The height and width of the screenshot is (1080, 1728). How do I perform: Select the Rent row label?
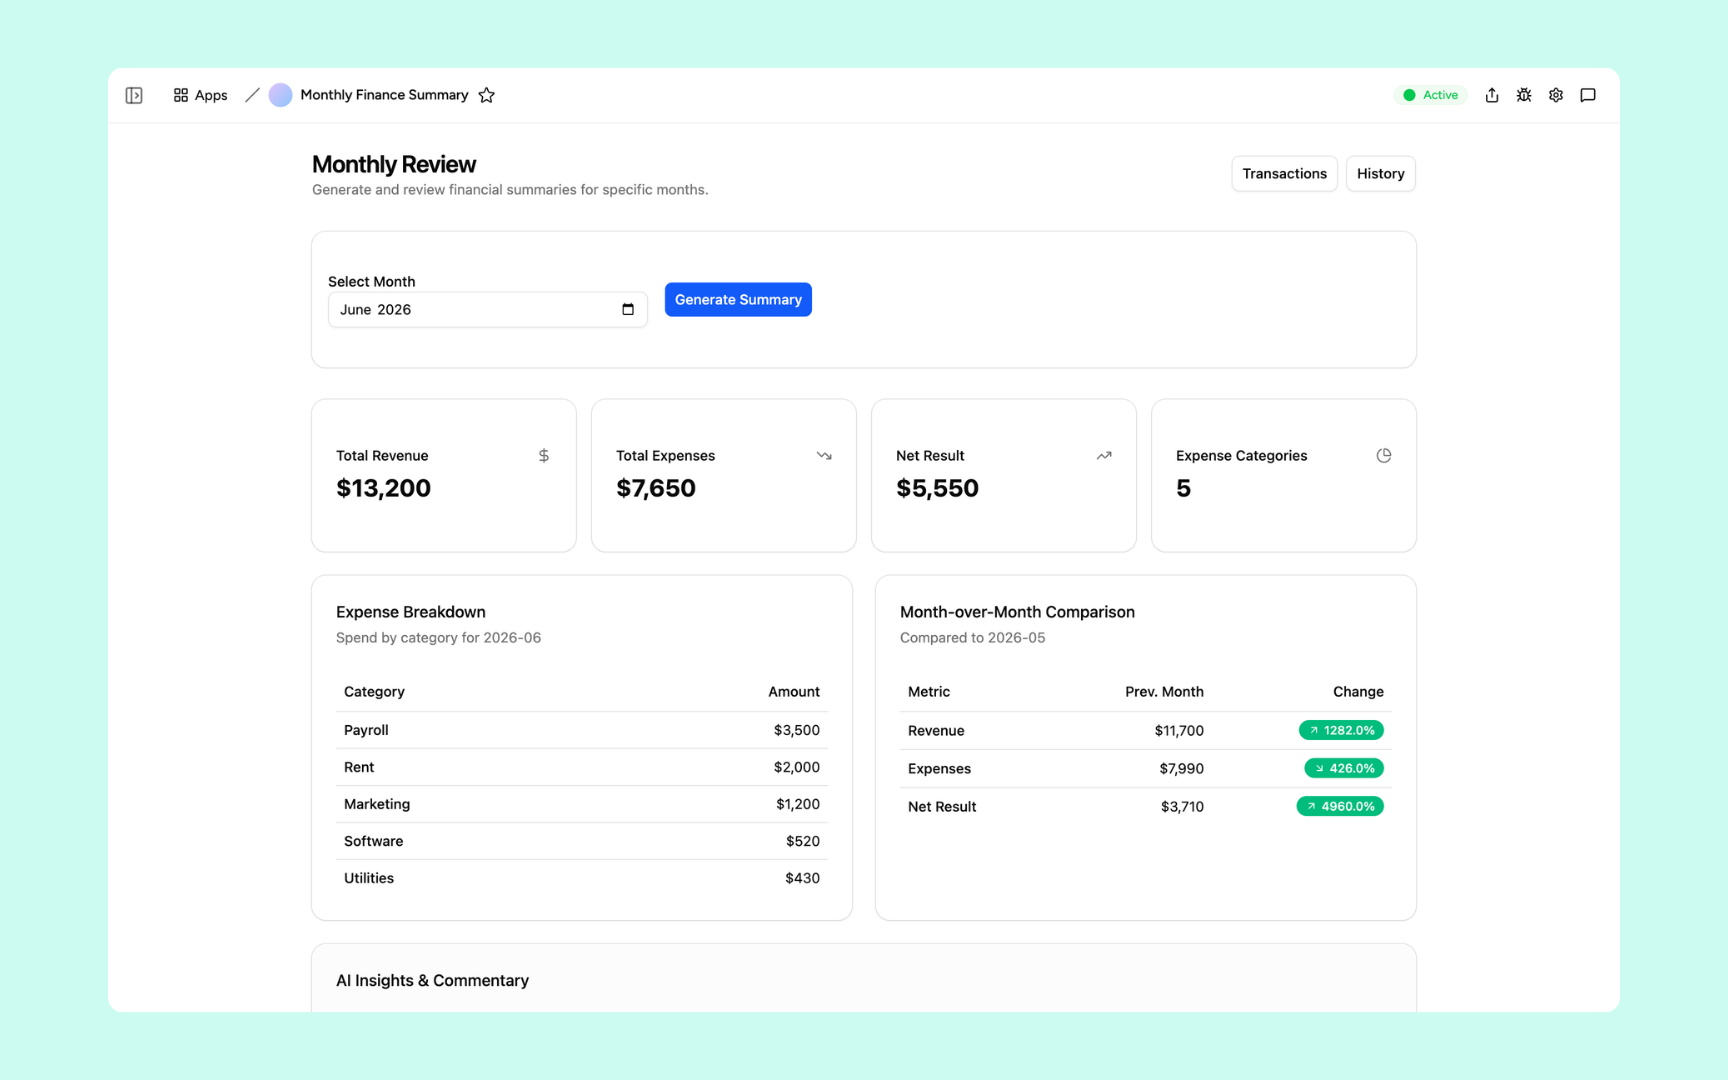point(359,767)
